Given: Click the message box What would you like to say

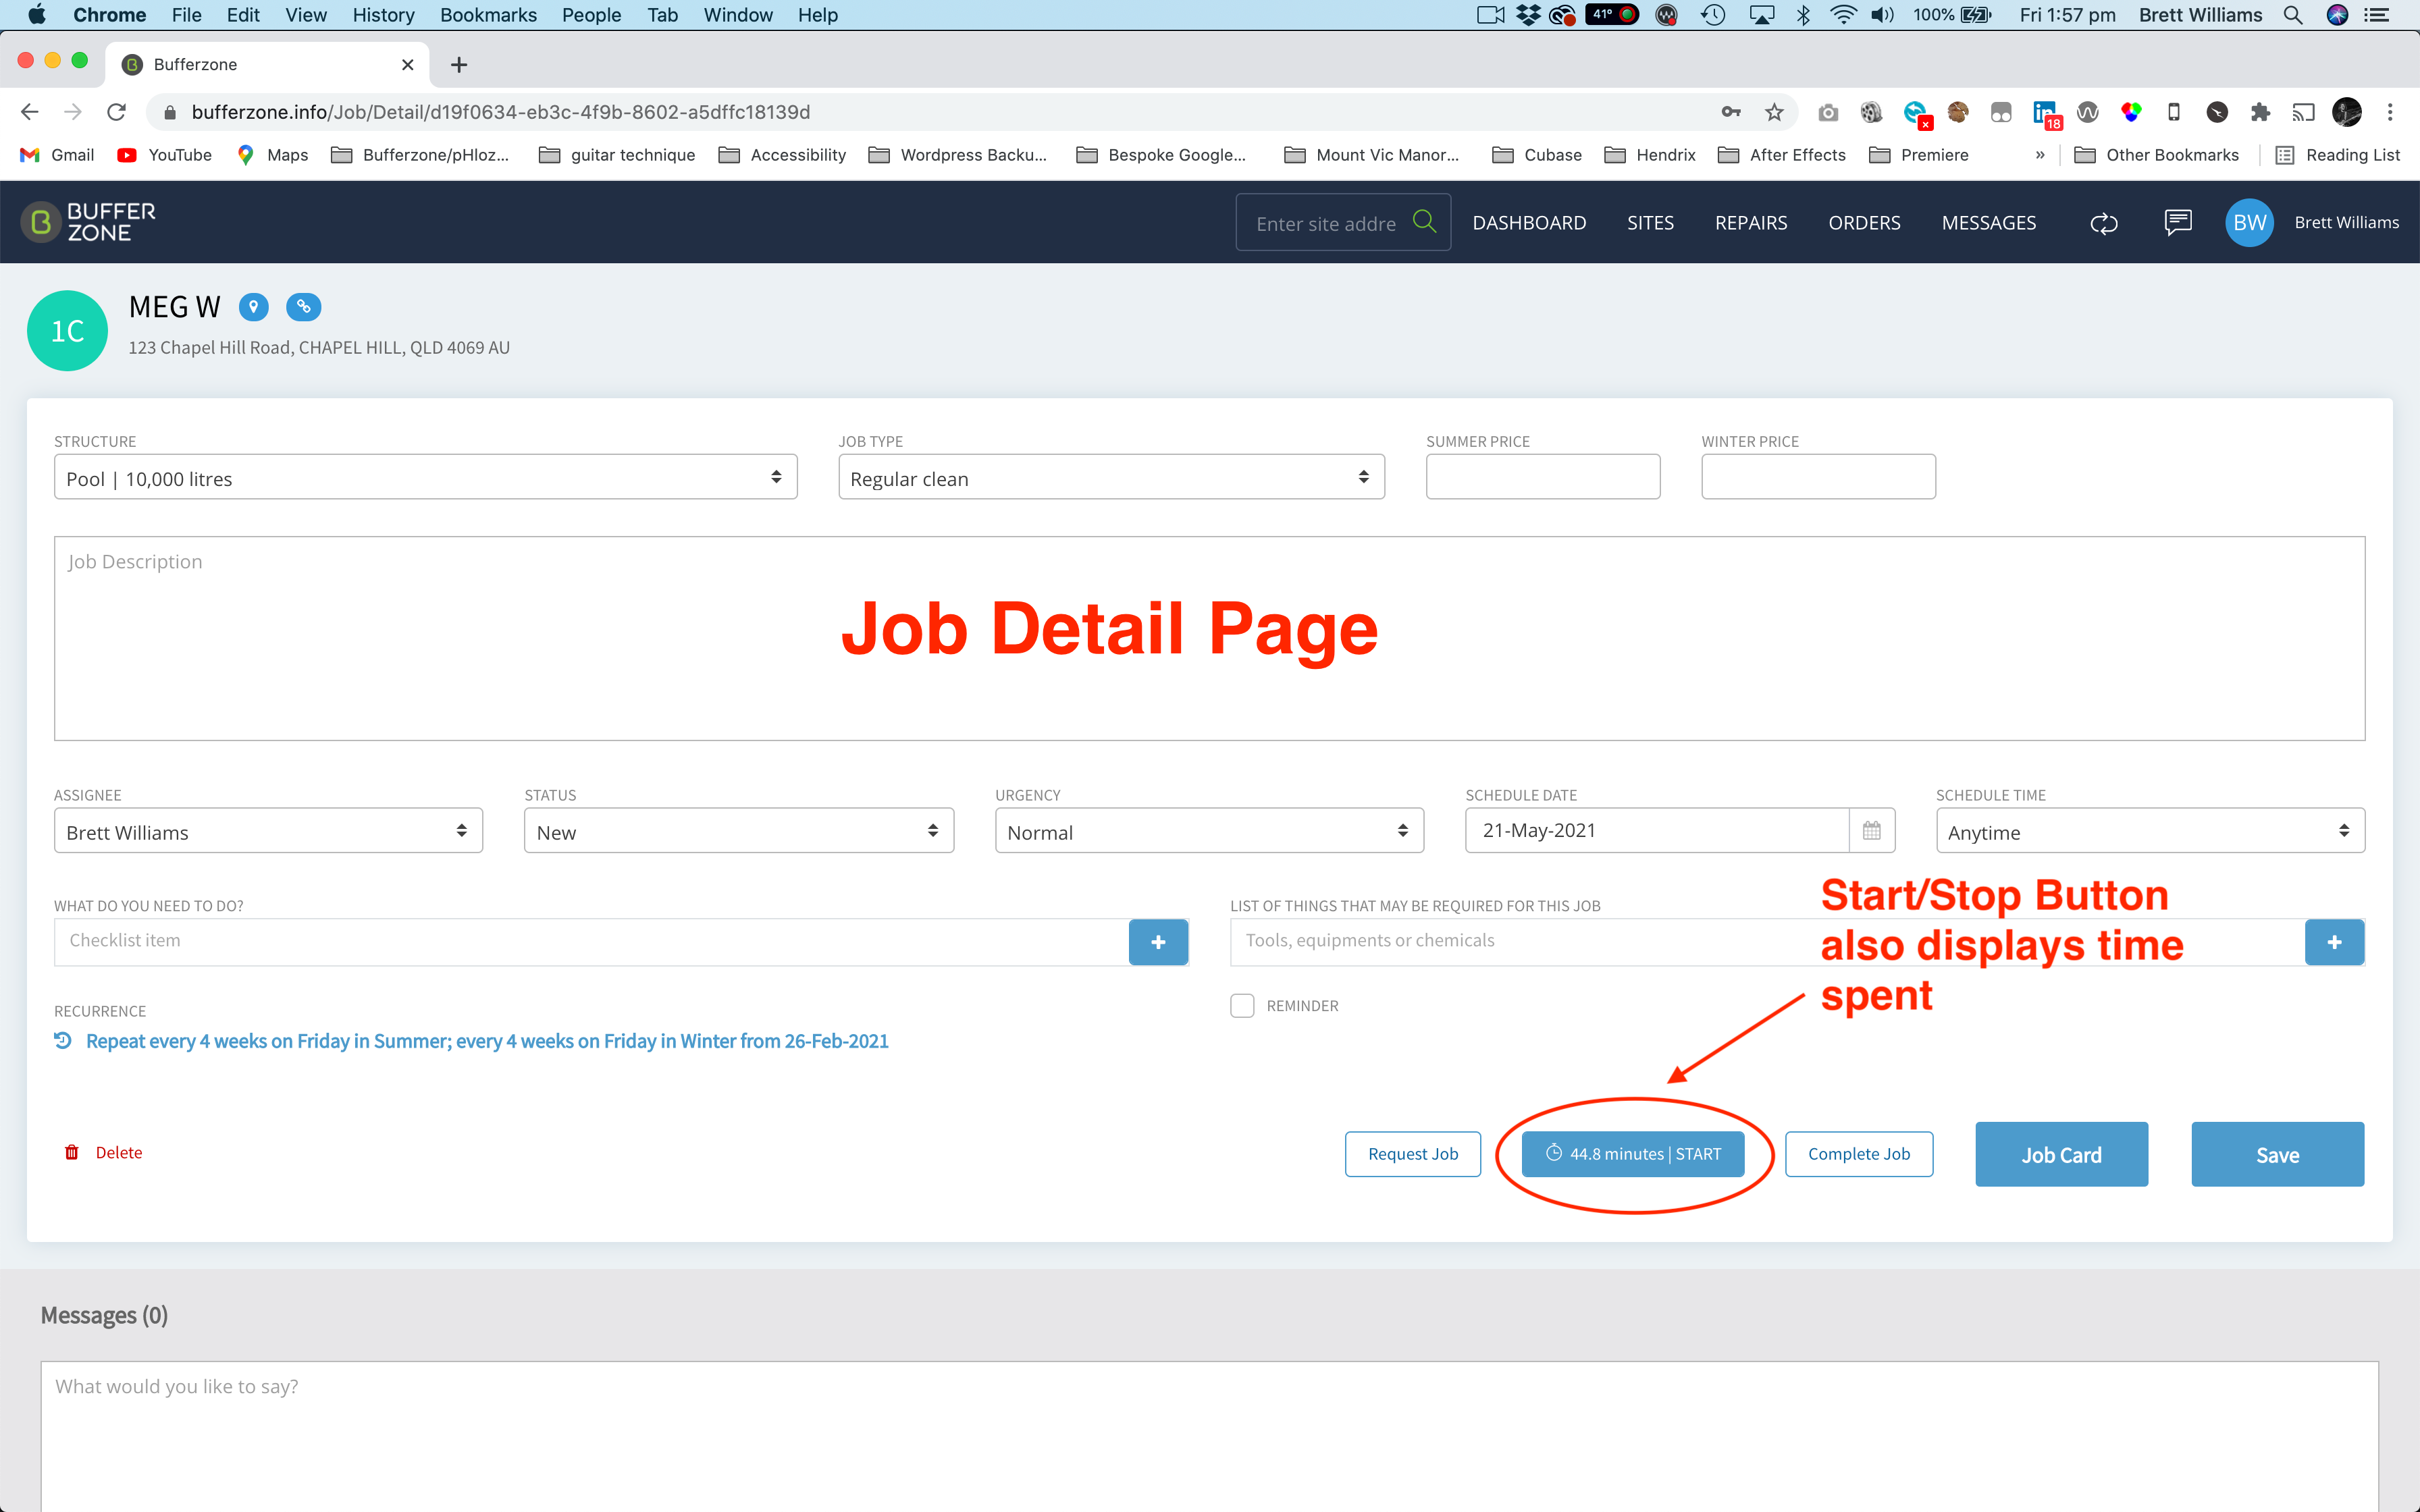Looking at the screenshot, I should click(1209, 1436).
